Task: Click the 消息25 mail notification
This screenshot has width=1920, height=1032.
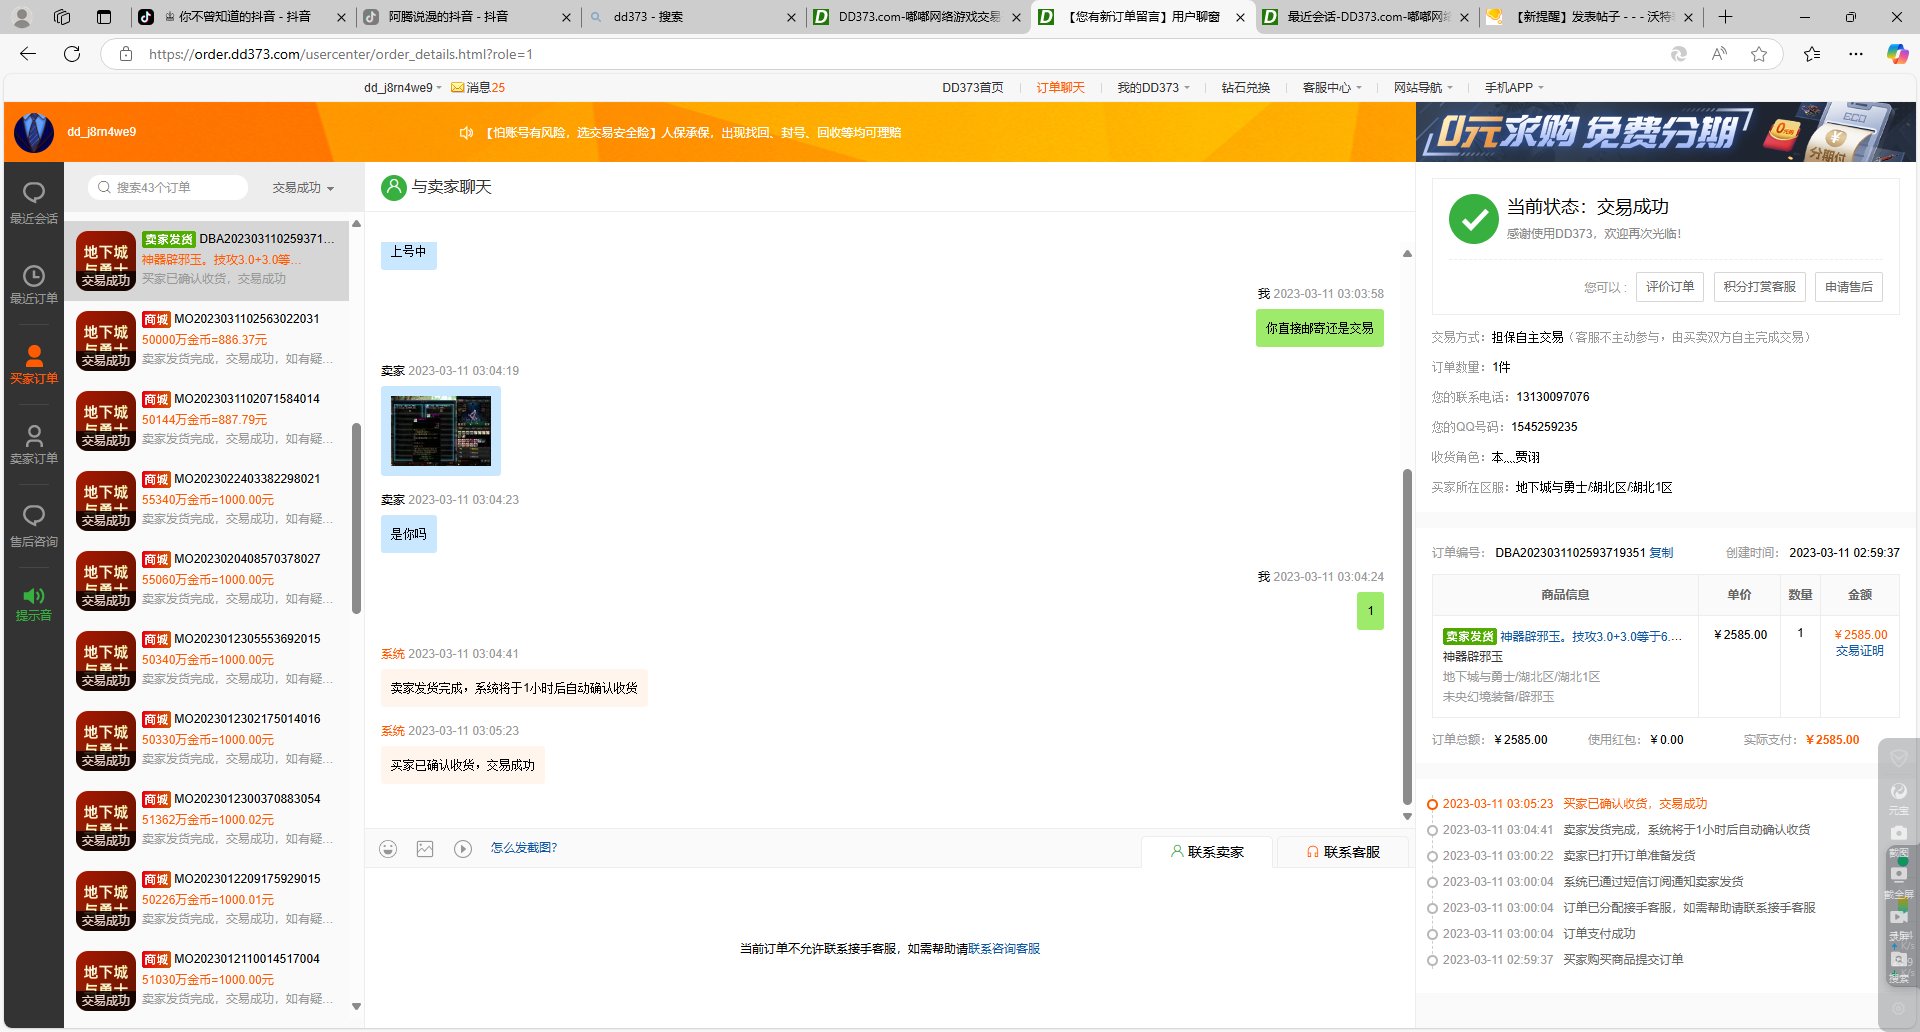Action: click(x=478, y=88)
